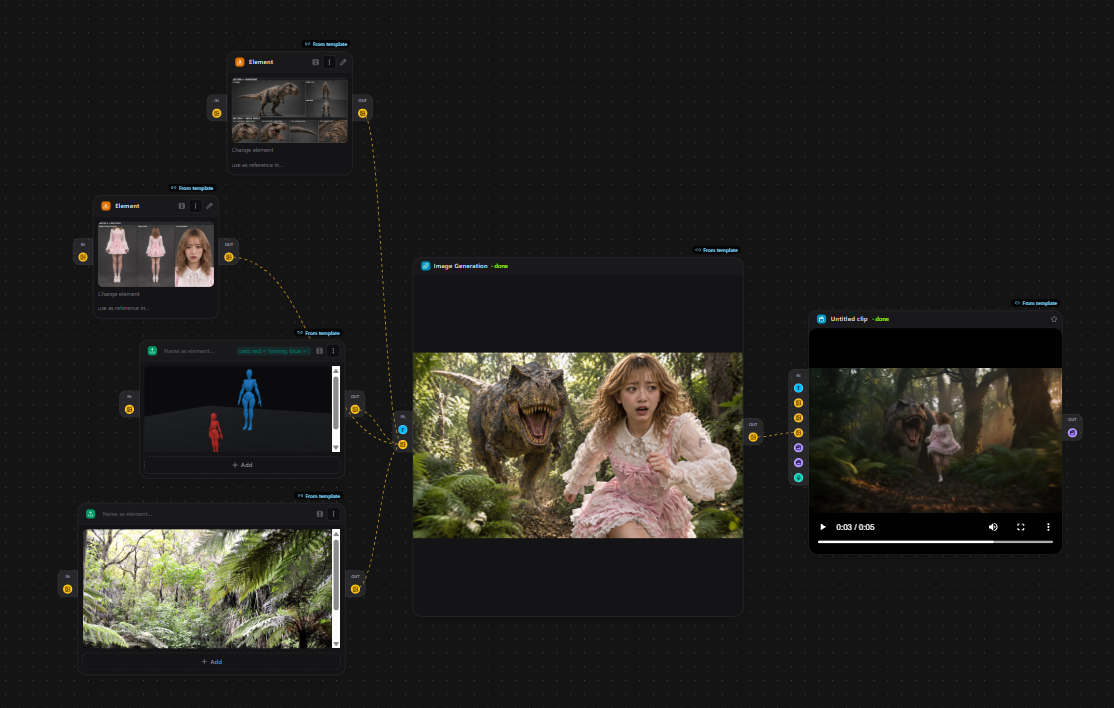Click the purple OUT port of Untitled clip
This screenshot has height=708, width=1114.
(x=1072, y=432)
